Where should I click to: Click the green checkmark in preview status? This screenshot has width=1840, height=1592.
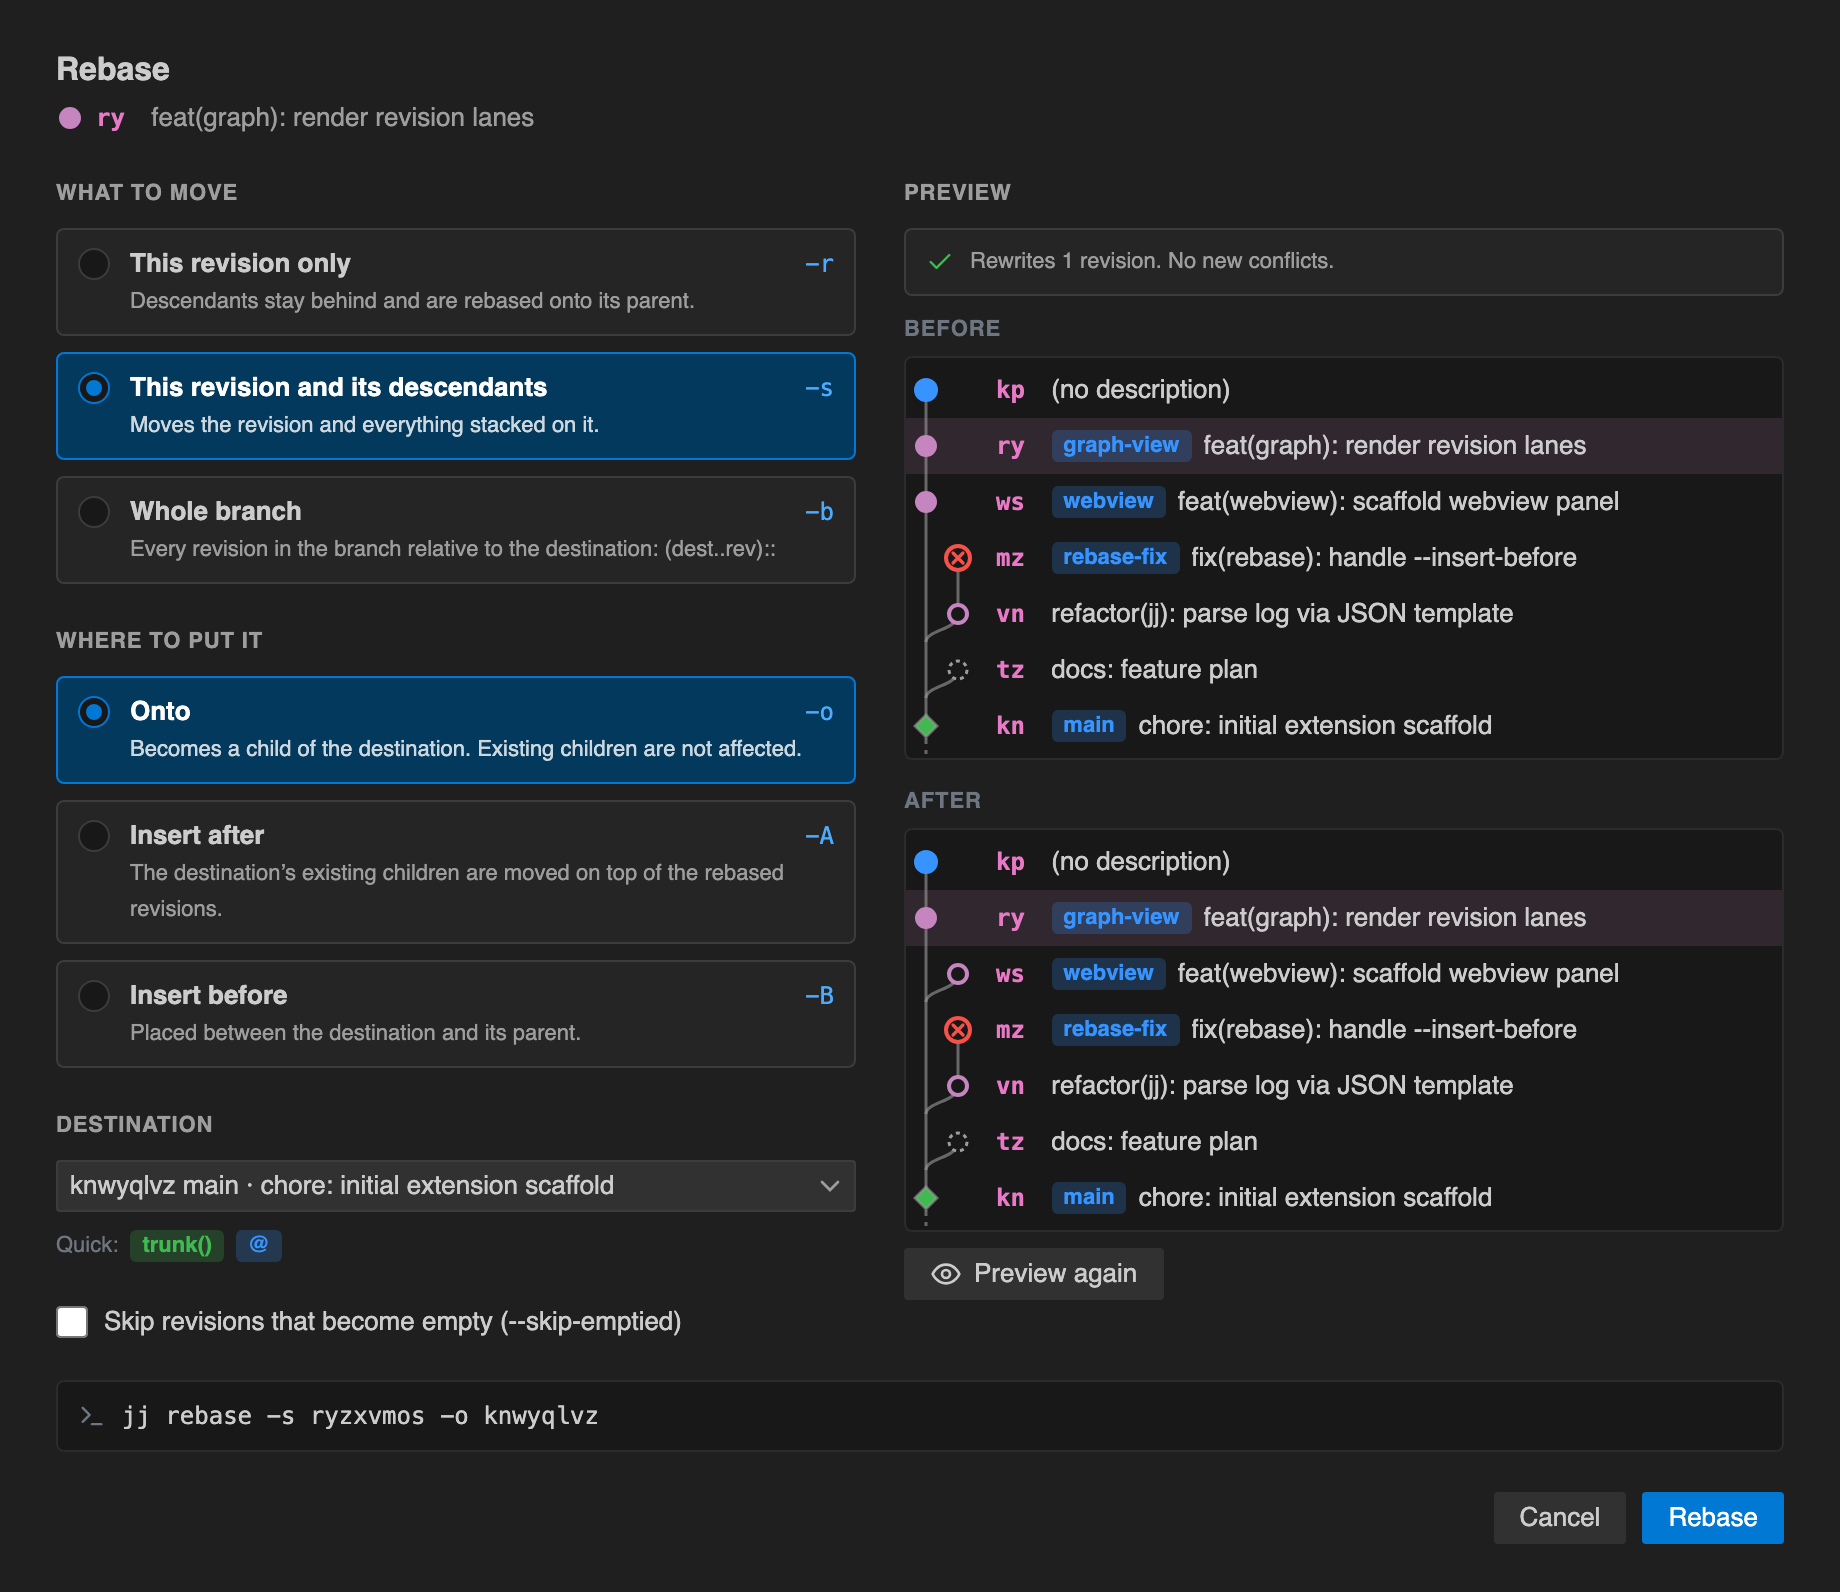coord(940,262)
